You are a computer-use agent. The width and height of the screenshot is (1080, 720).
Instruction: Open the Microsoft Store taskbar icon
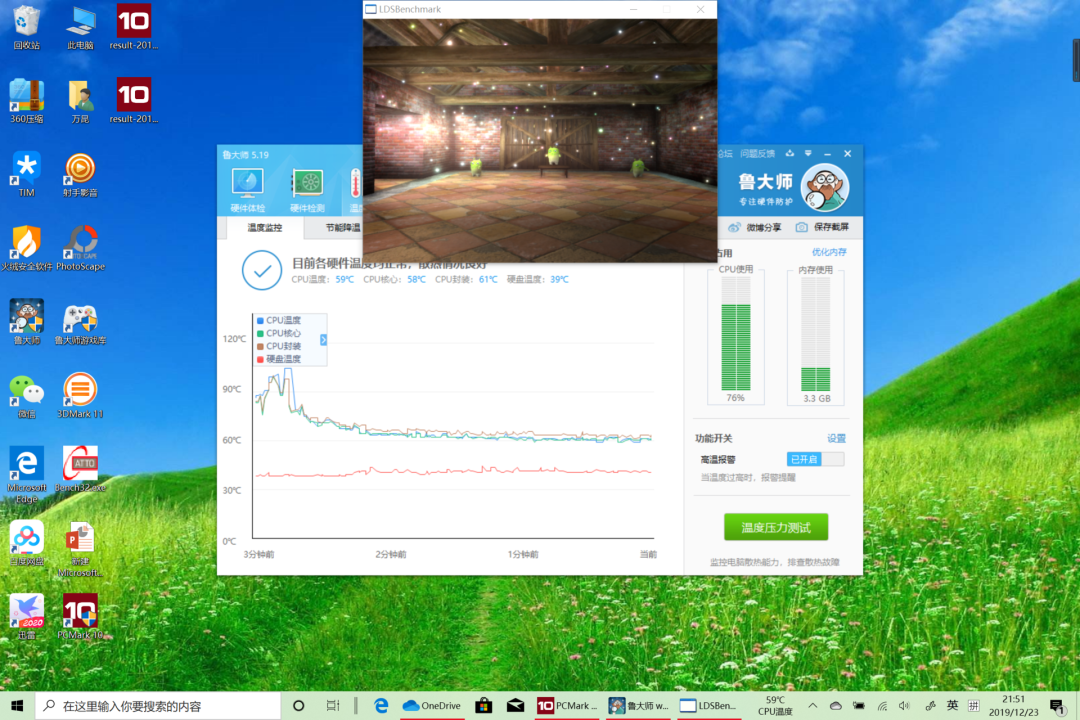pyautogui.click(x=484, y=706)
